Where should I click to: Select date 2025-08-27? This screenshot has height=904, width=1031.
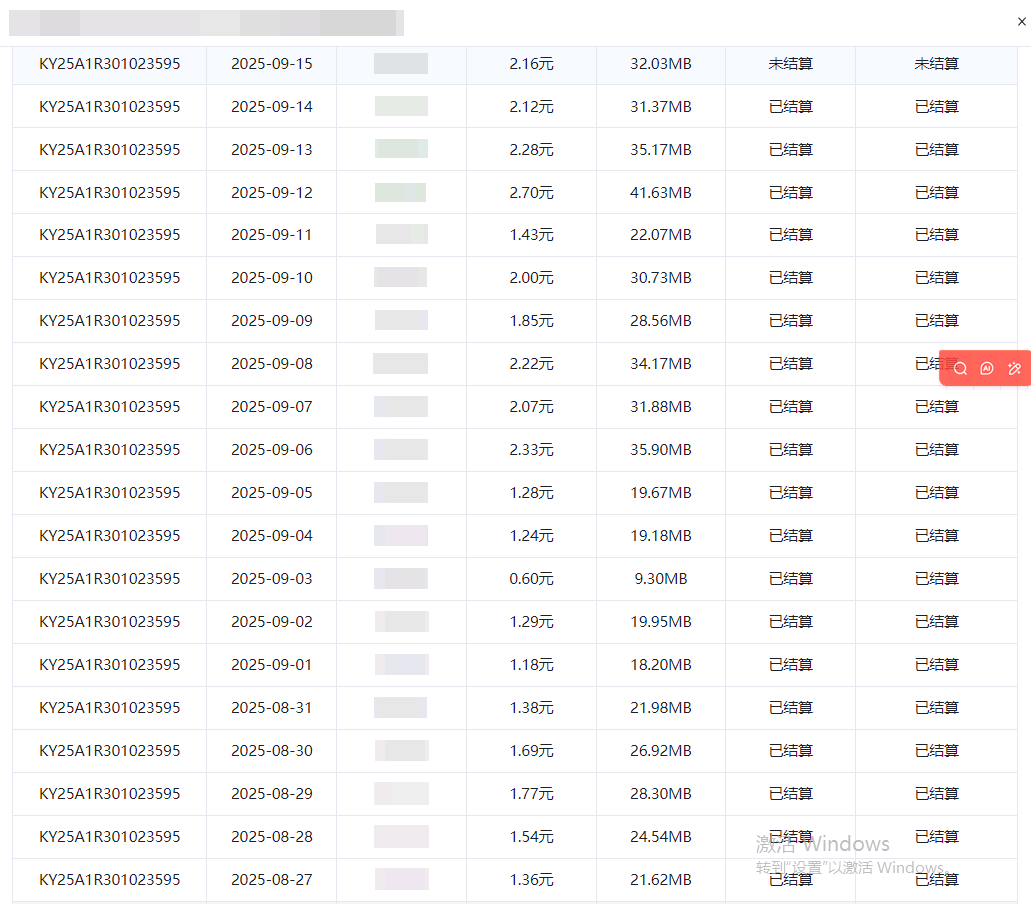[272, 880]
